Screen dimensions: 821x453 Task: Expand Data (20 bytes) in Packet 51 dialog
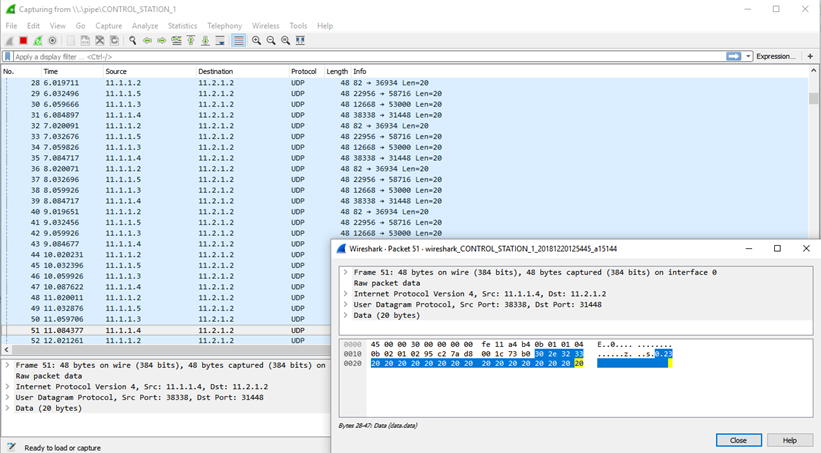(346, 315)
